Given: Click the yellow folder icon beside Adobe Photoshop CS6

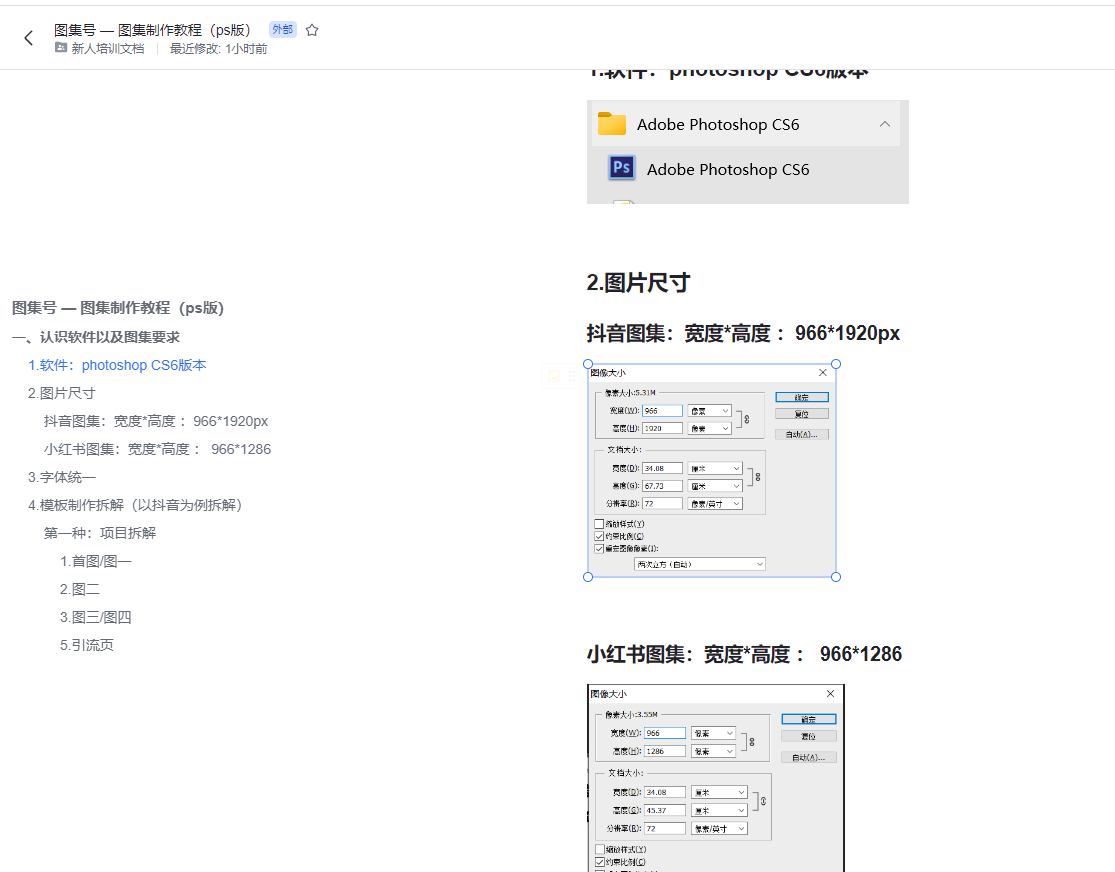Looking at the screenshot, I should pos(612,124).
